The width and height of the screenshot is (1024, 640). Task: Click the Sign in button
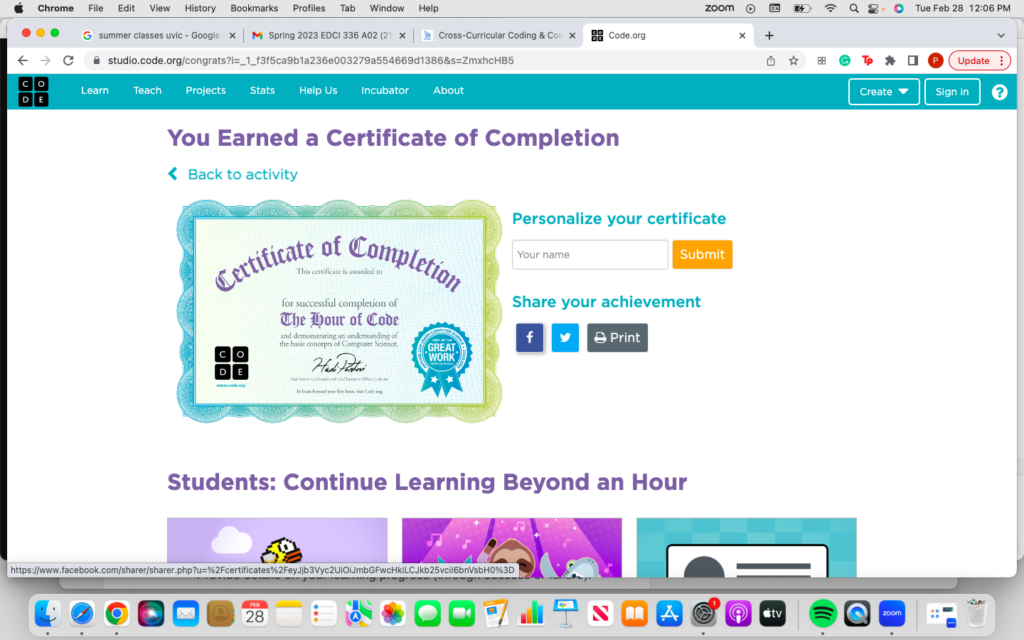pos(952,92)
